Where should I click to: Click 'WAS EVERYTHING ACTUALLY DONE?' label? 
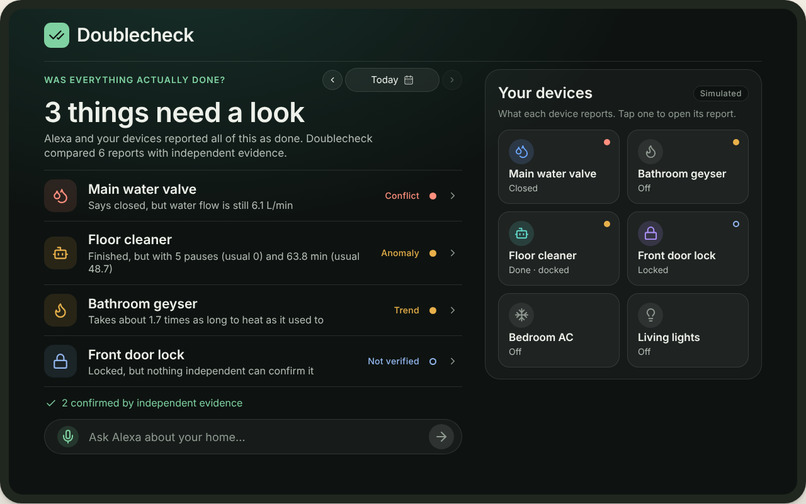135,80
